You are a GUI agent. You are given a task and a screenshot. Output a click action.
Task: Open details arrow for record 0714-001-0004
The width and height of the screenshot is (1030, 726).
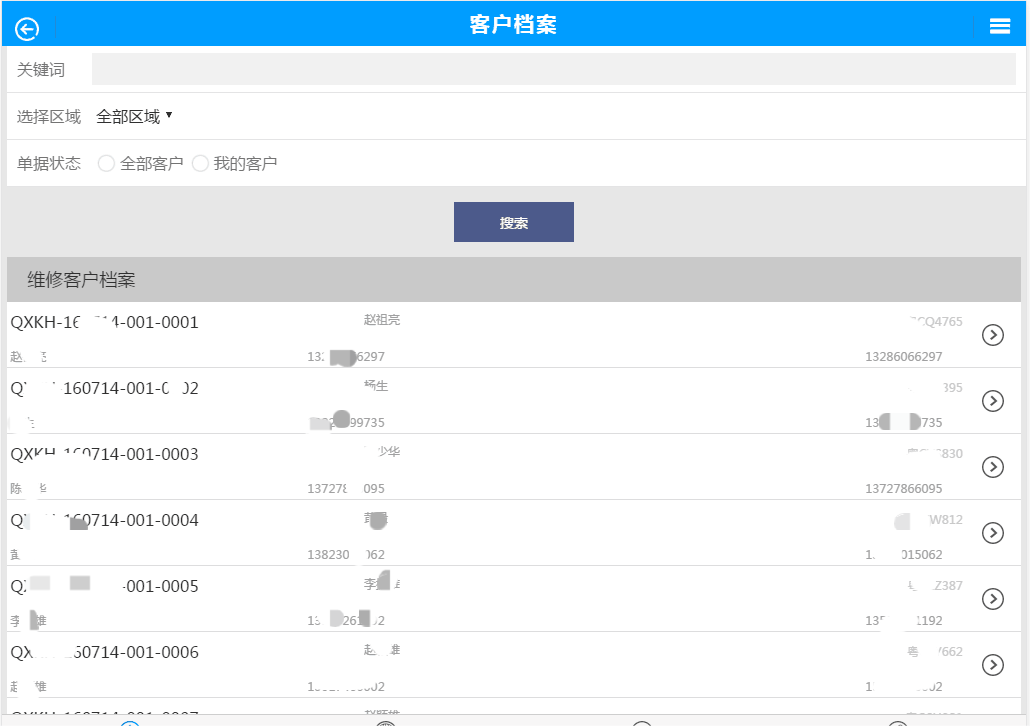point(993,533)
